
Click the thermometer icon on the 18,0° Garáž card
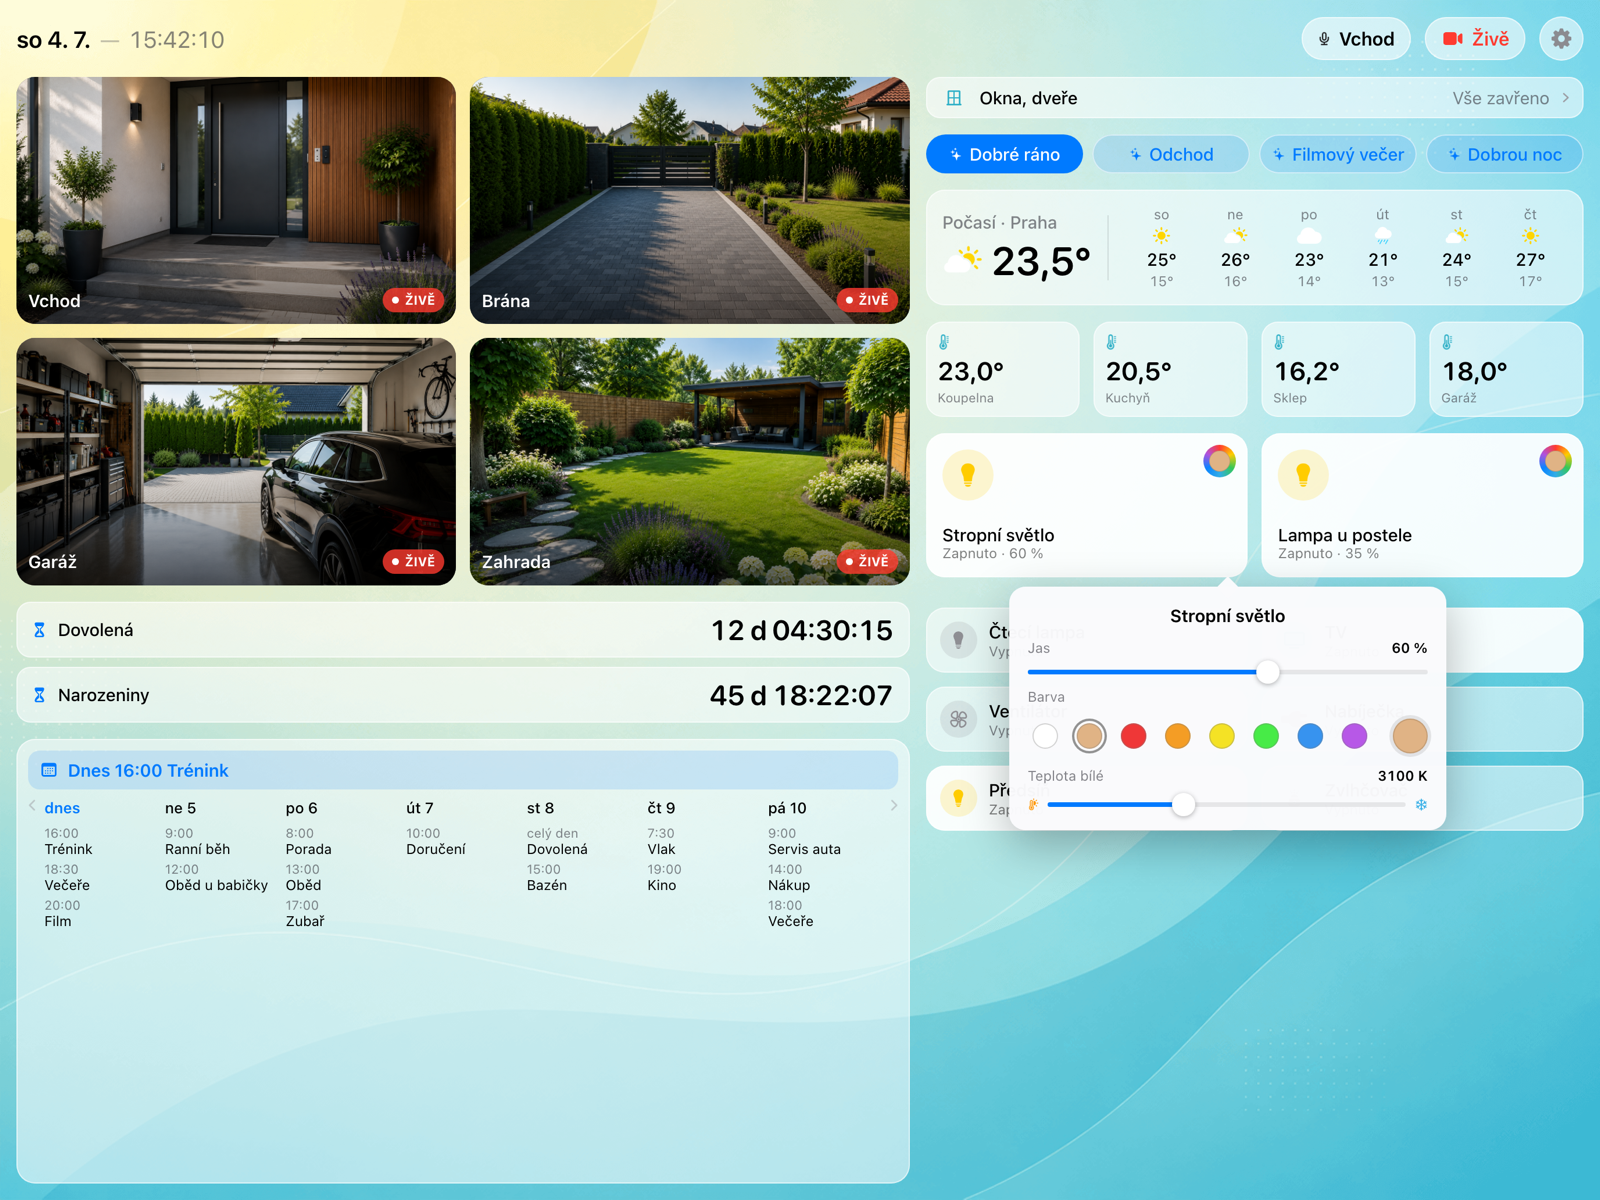(x=1448, y=342)
